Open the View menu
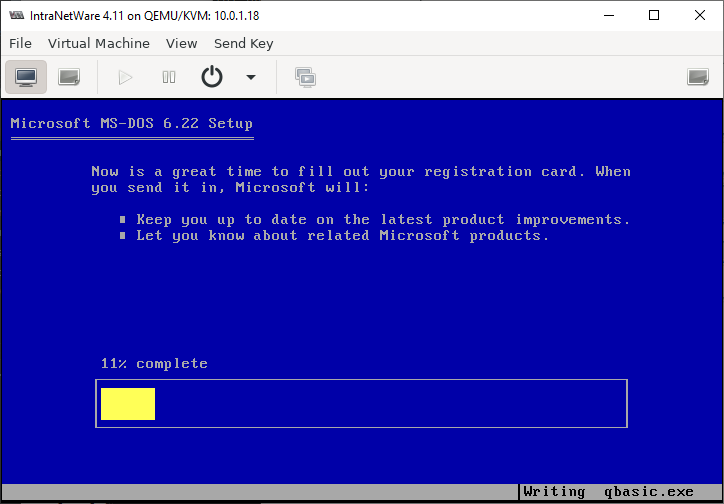This screenshot has height=504, width=724. [x=181, y=43]
